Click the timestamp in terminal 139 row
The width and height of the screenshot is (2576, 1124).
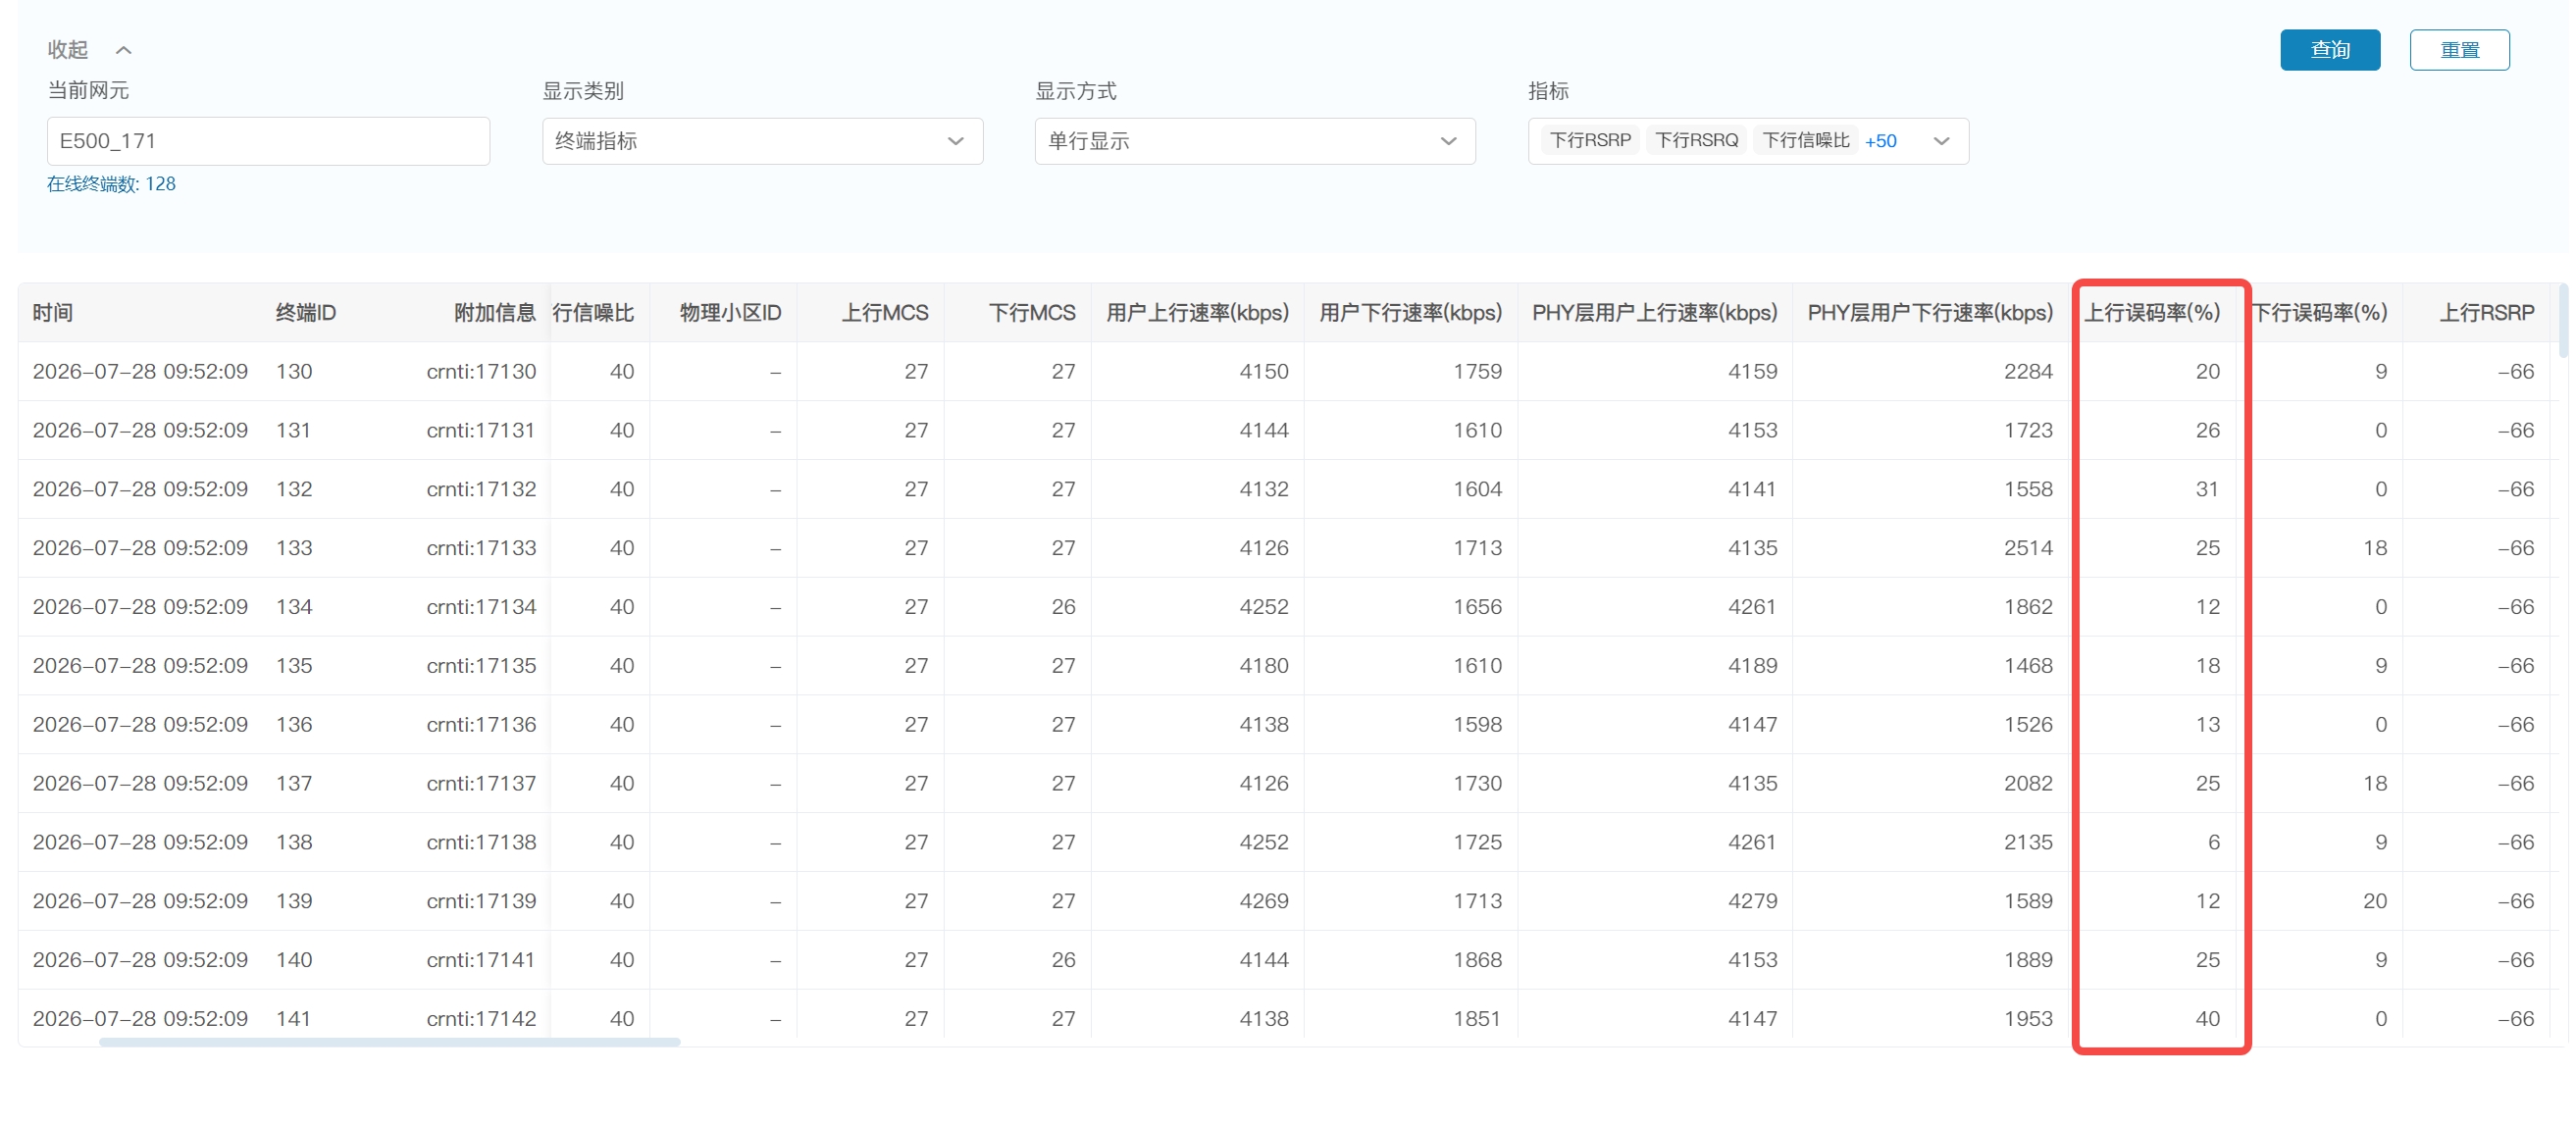coord(140,901)
